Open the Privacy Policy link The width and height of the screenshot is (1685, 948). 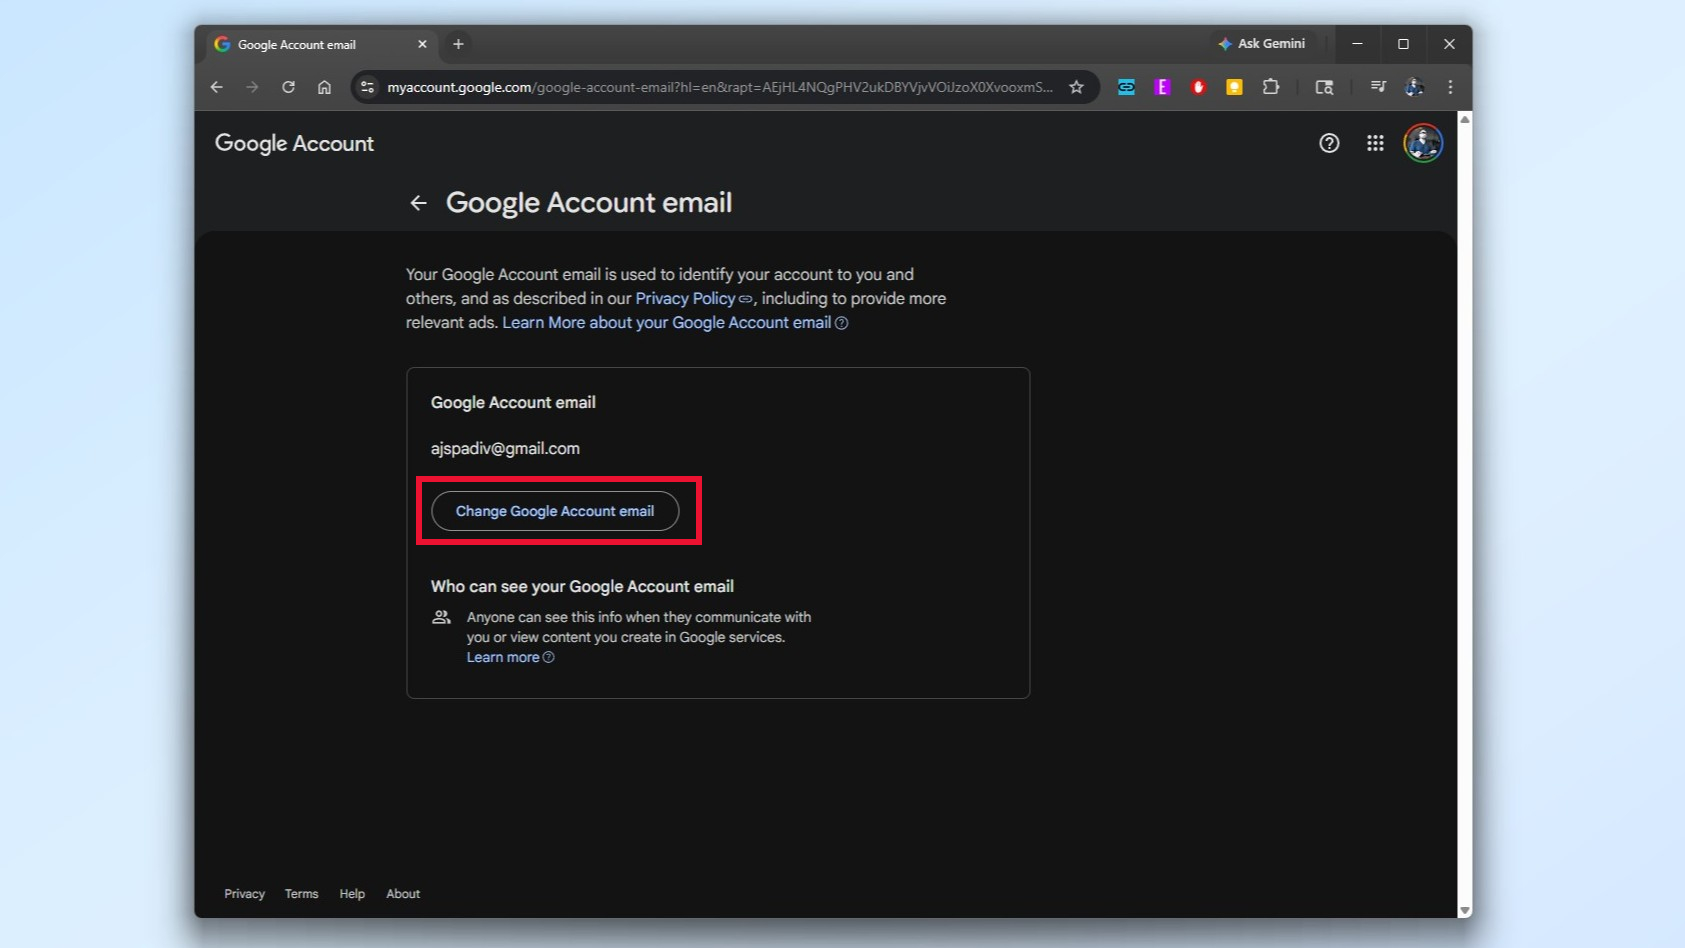685,298
